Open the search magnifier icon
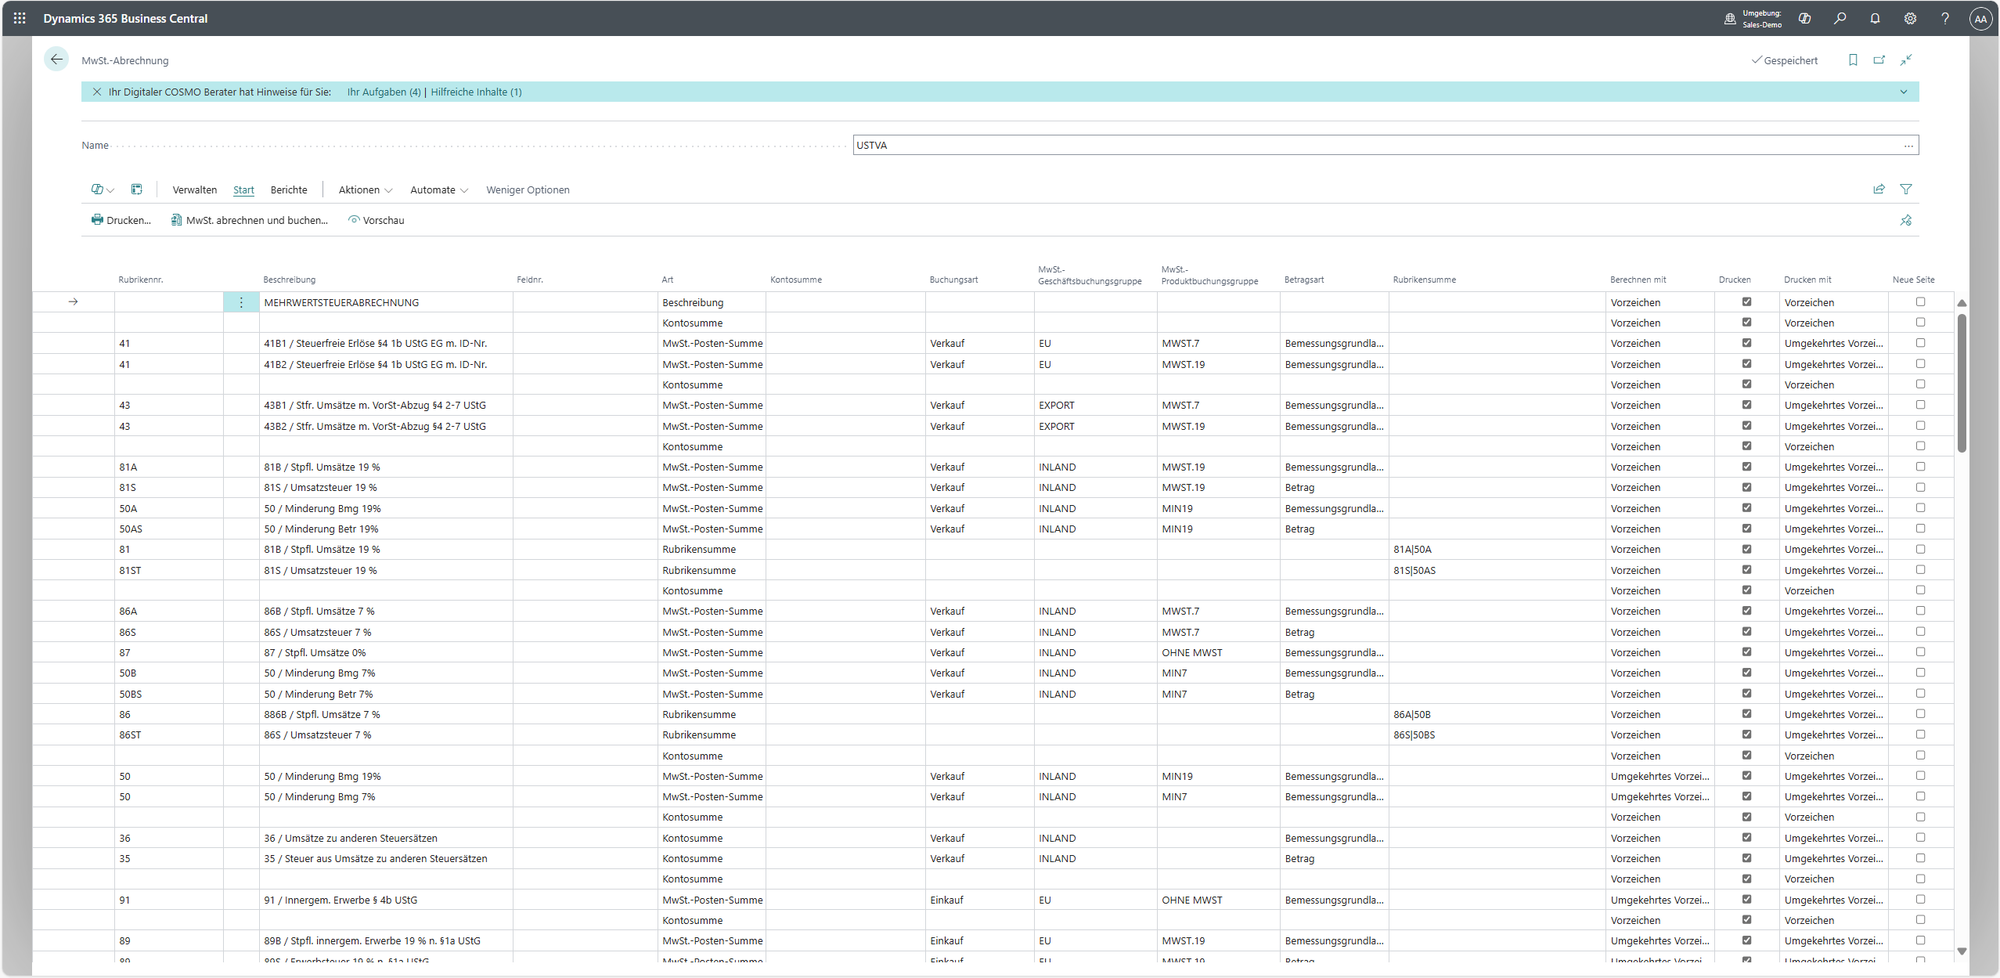Image resolution: width=2000 pixels, height=978 pixels. [1840, 18]
